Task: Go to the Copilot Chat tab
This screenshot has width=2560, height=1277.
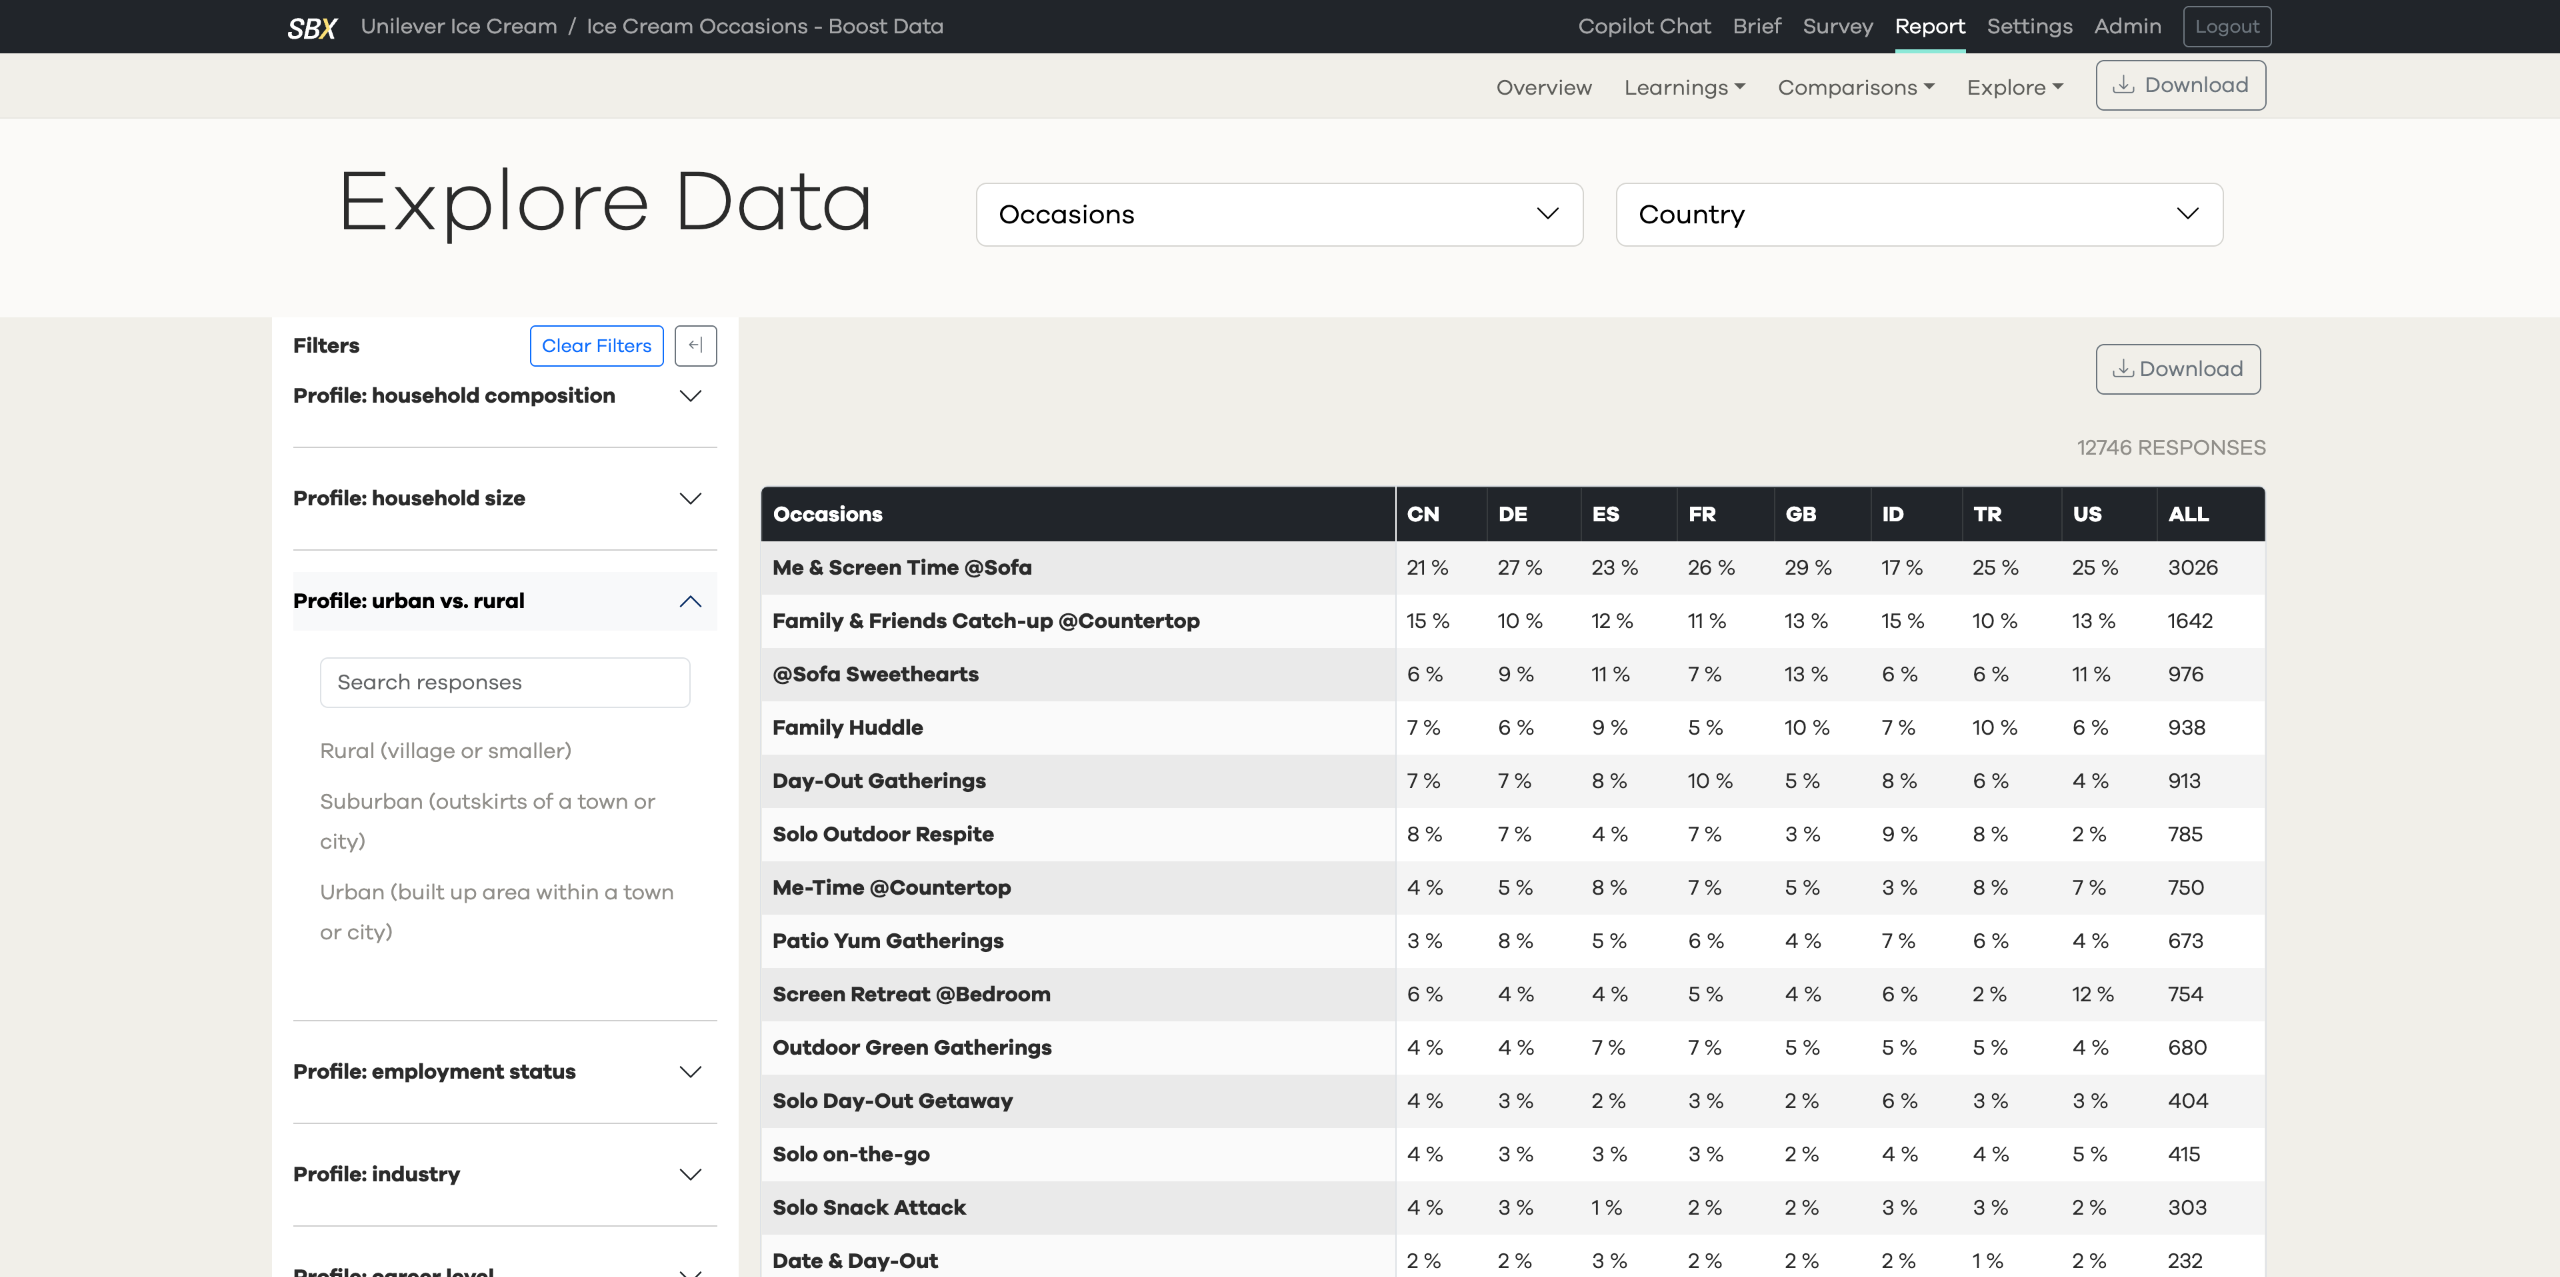Action: point(1644,27)
